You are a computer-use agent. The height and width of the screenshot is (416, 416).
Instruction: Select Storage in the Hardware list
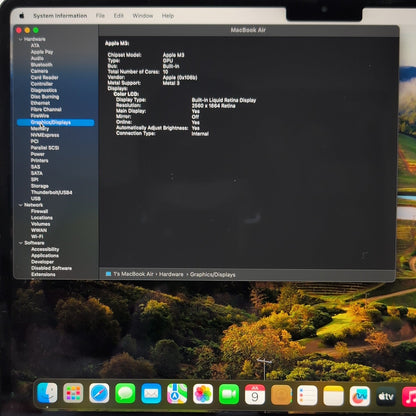click(x=40, y=186)
